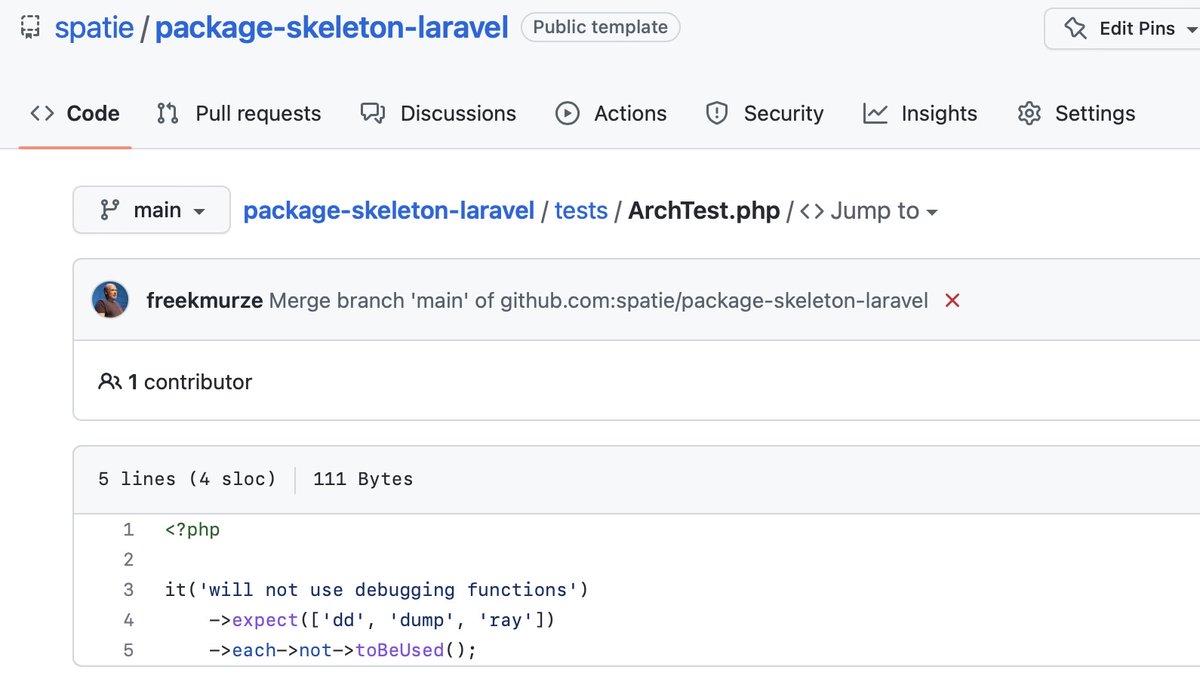Click the pin icon in Edit Pins
1200x688 pixels.
pos(1076,28)
